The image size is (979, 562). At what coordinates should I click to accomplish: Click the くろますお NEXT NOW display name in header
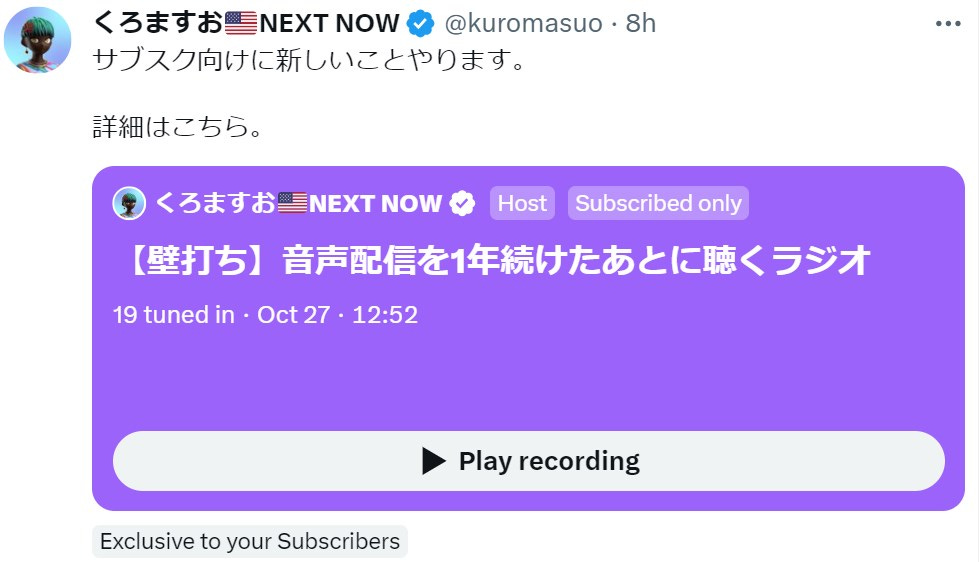point(246,23)
